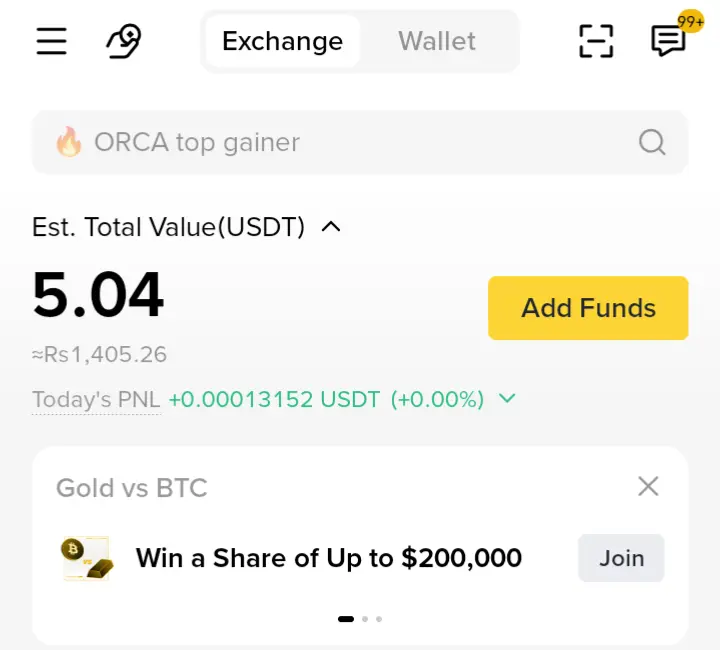Dismiss the Gold vs BTC banner
The width and height of the screenshot is (720, 650).
click(x=648, y=487)
